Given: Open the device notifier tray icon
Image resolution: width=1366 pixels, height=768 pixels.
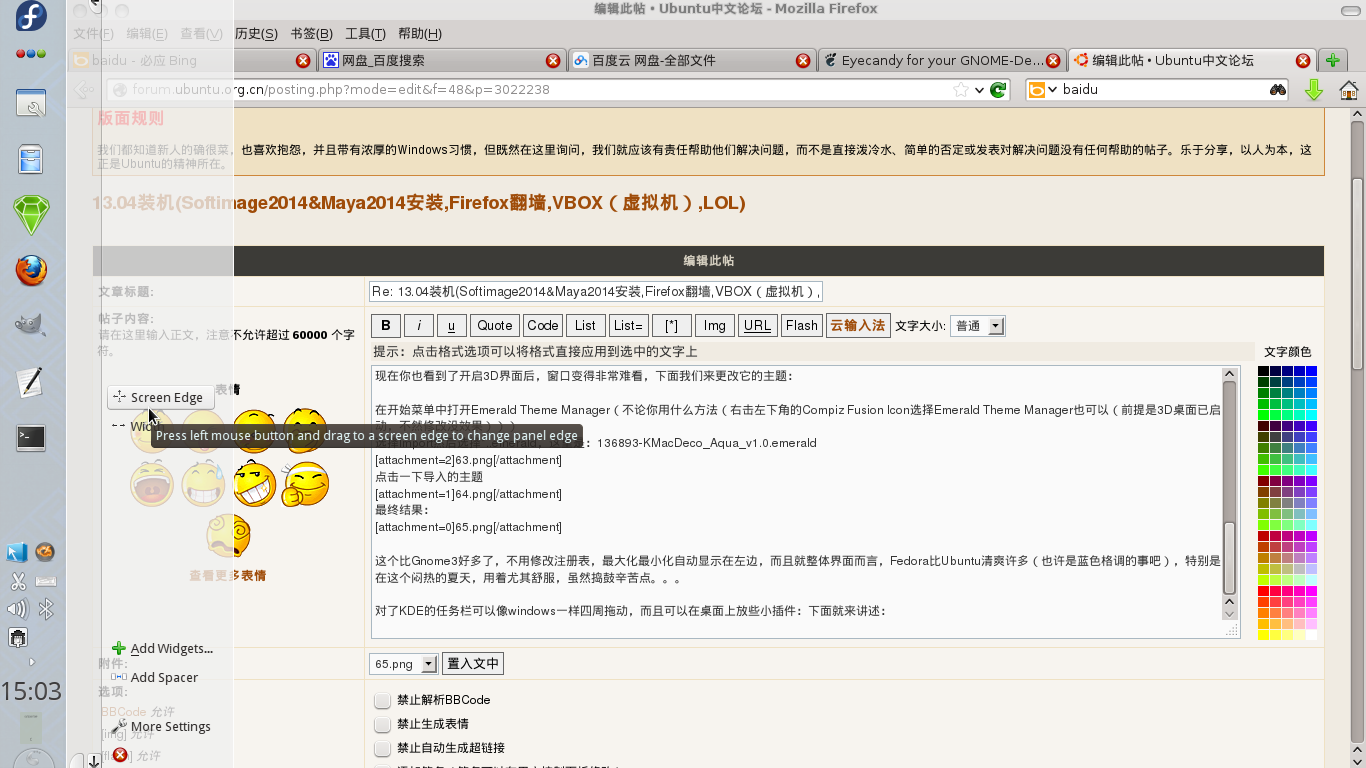Looking at the screenshot, I should coord(18,637).
